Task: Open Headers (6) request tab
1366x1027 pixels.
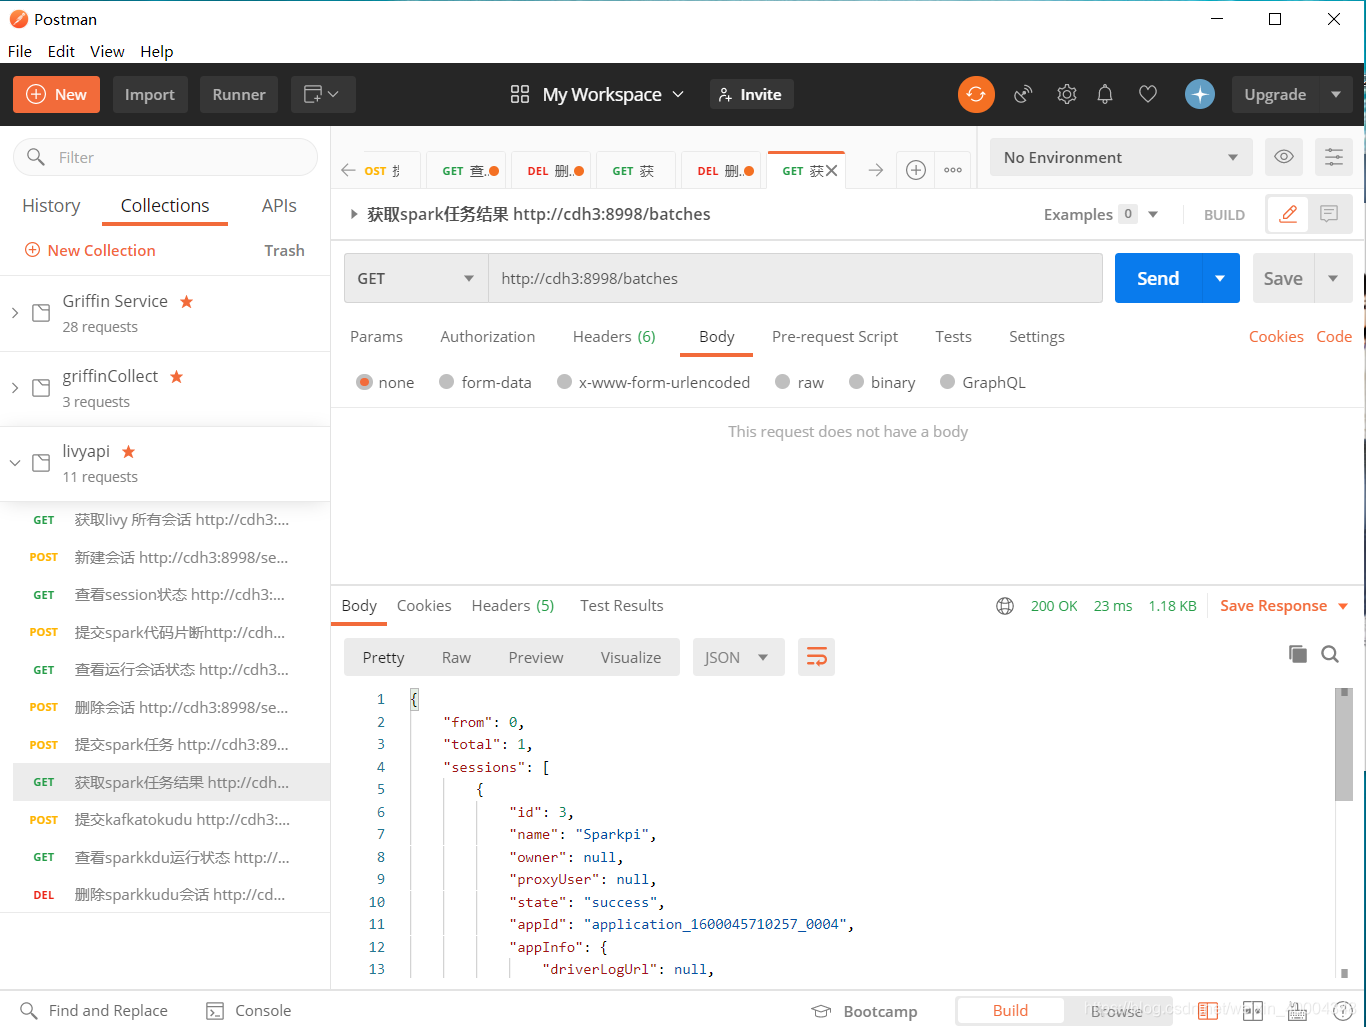Action: click(x=614, y=336)
